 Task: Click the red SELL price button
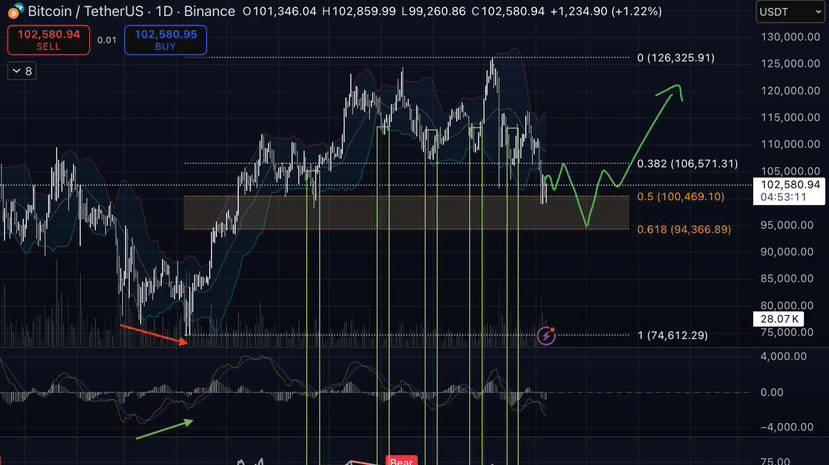click(49, 40)
